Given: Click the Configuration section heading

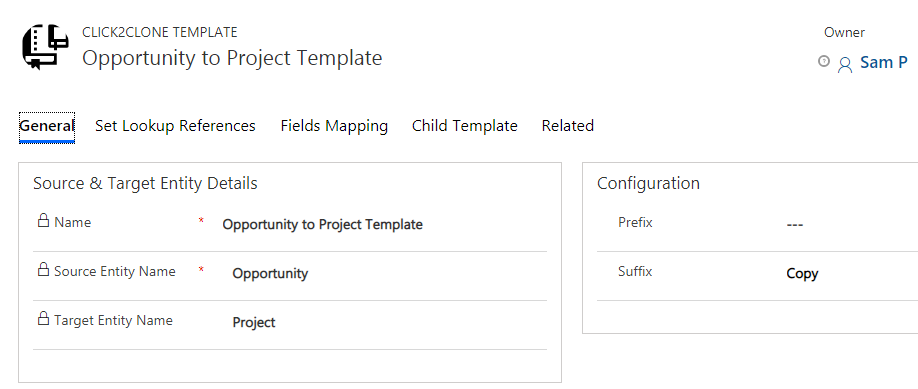Looking at the screenshot, I should point(648,183).
